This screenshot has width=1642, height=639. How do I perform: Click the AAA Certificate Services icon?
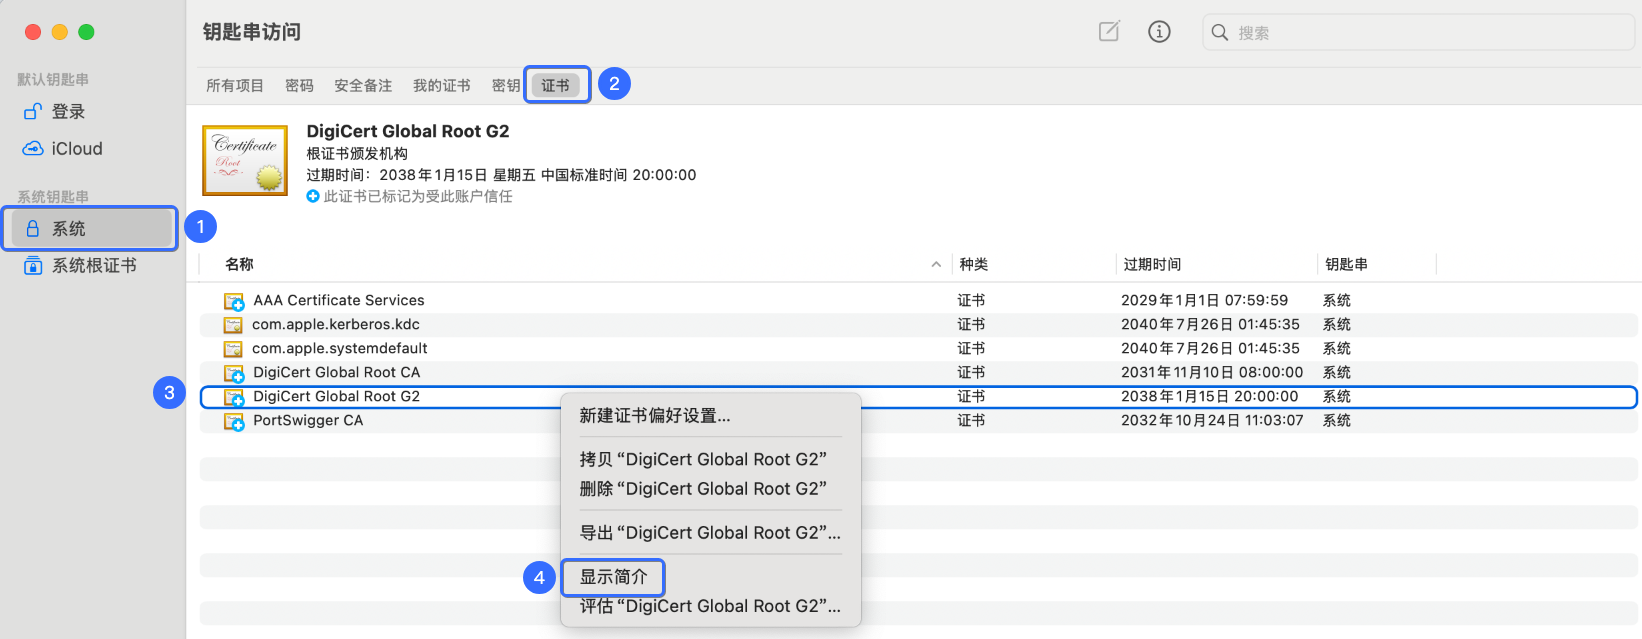tap(234, 301)
